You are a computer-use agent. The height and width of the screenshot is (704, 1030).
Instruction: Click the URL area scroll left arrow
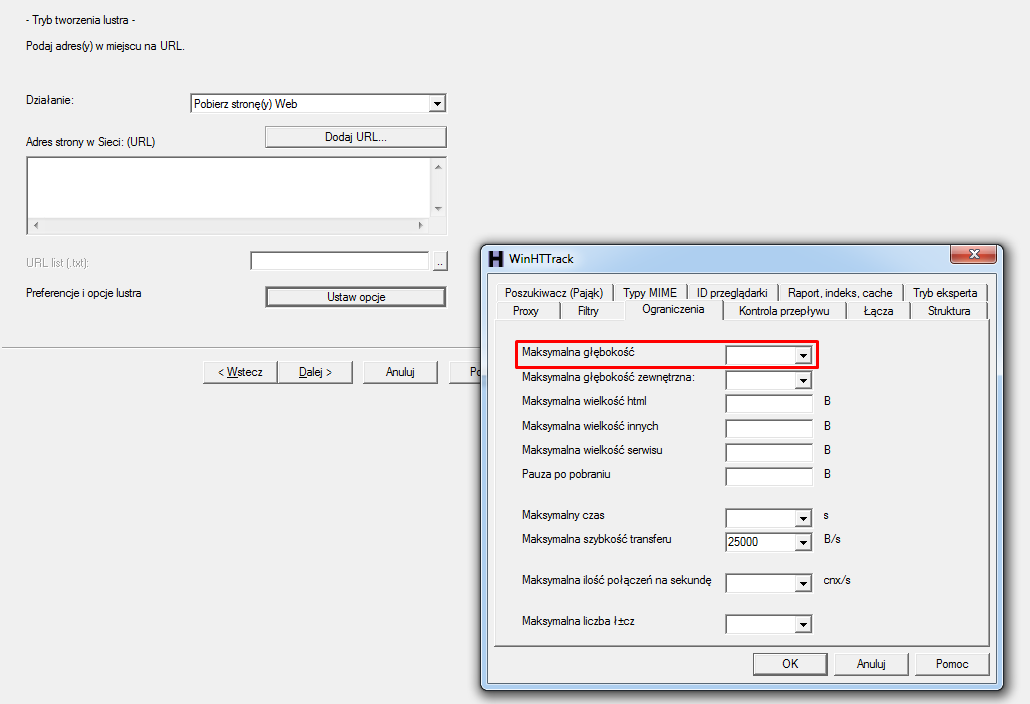click(x=35, y=225)
